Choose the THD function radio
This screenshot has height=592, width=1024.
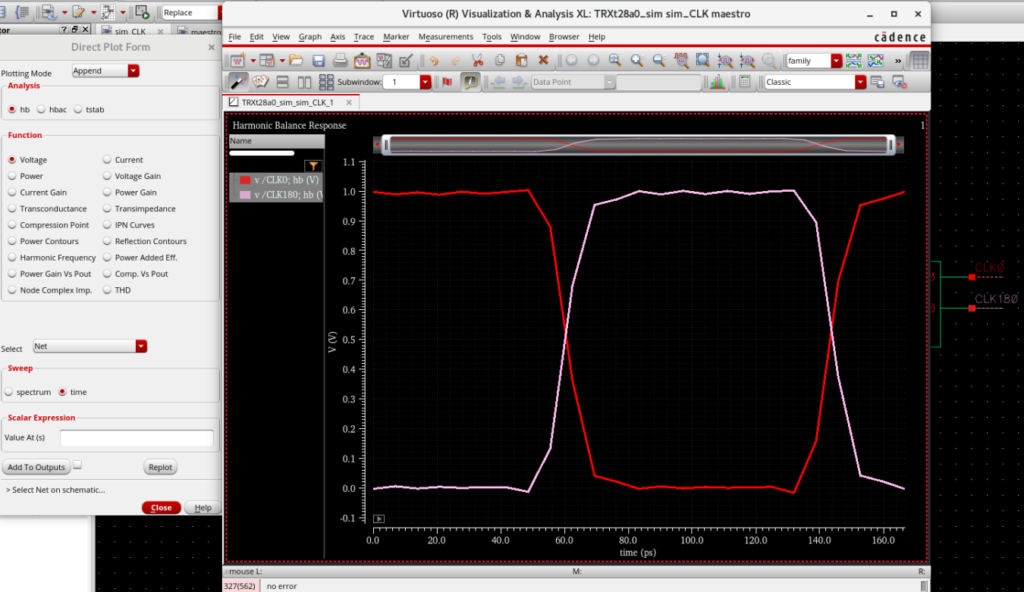coord(107,290)
